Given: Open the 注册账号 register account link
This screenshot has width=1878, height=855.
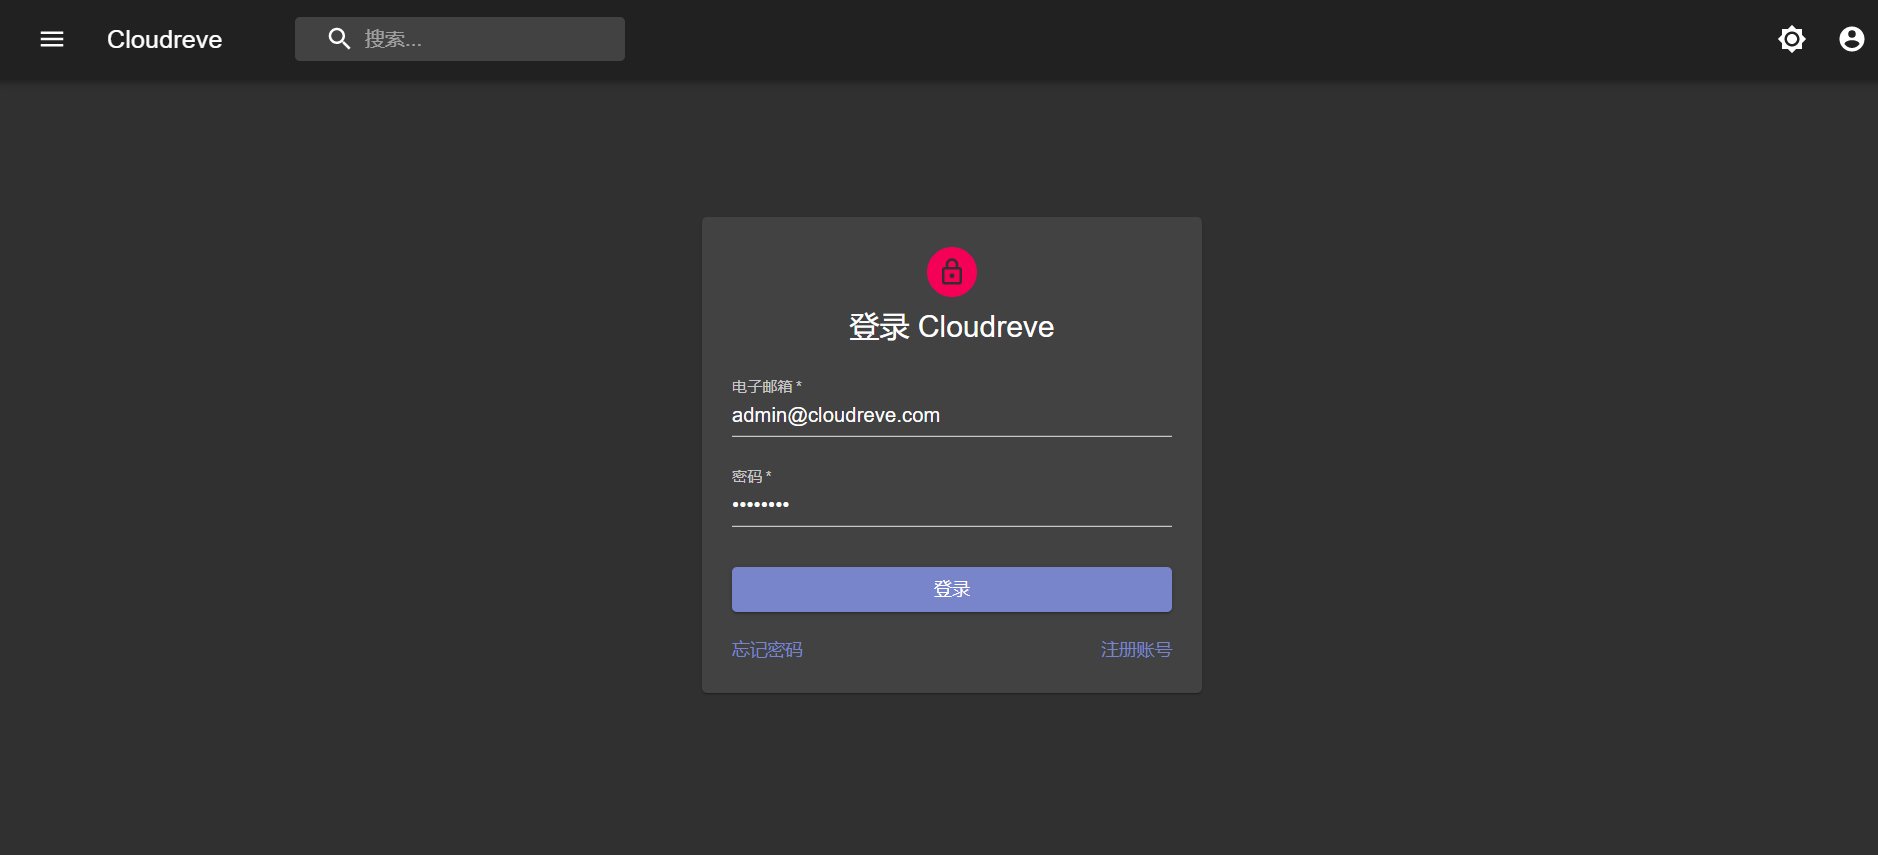Looking at the screenshot, I should pyautogui.click(x=1136, y=650).
